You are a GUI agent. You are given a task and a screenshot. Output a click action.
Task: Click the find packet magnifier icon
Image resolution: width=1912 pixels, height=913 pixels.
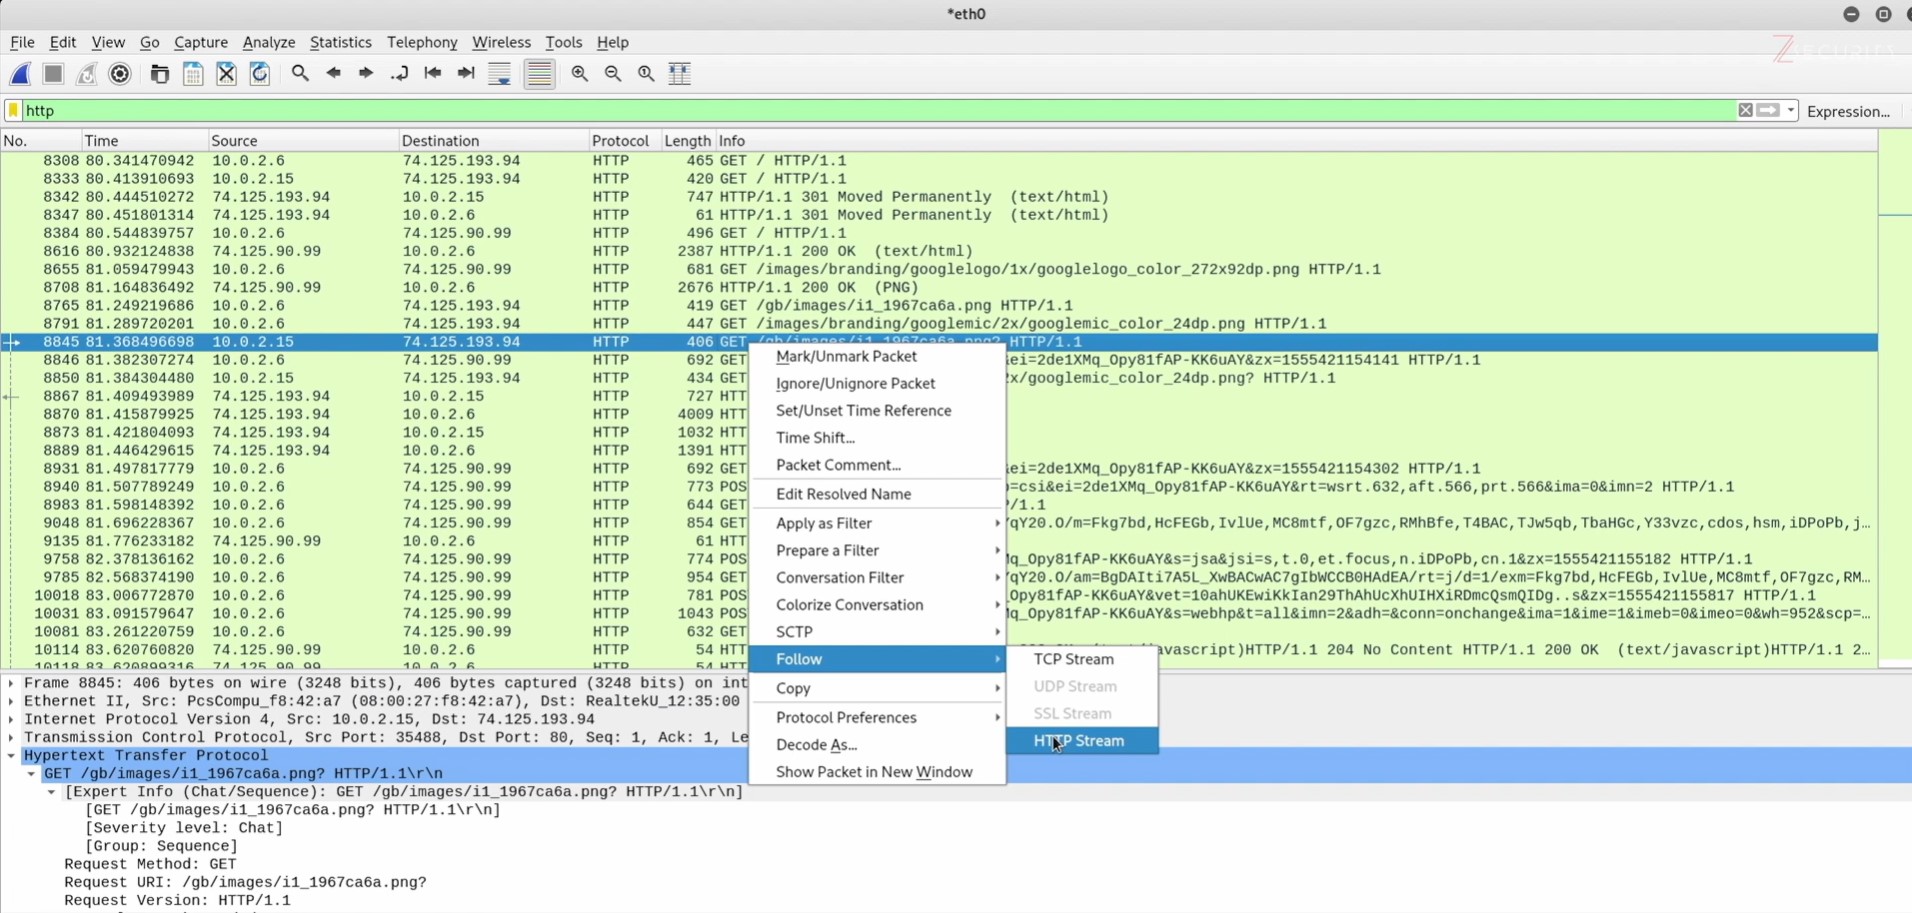(300, 74)
